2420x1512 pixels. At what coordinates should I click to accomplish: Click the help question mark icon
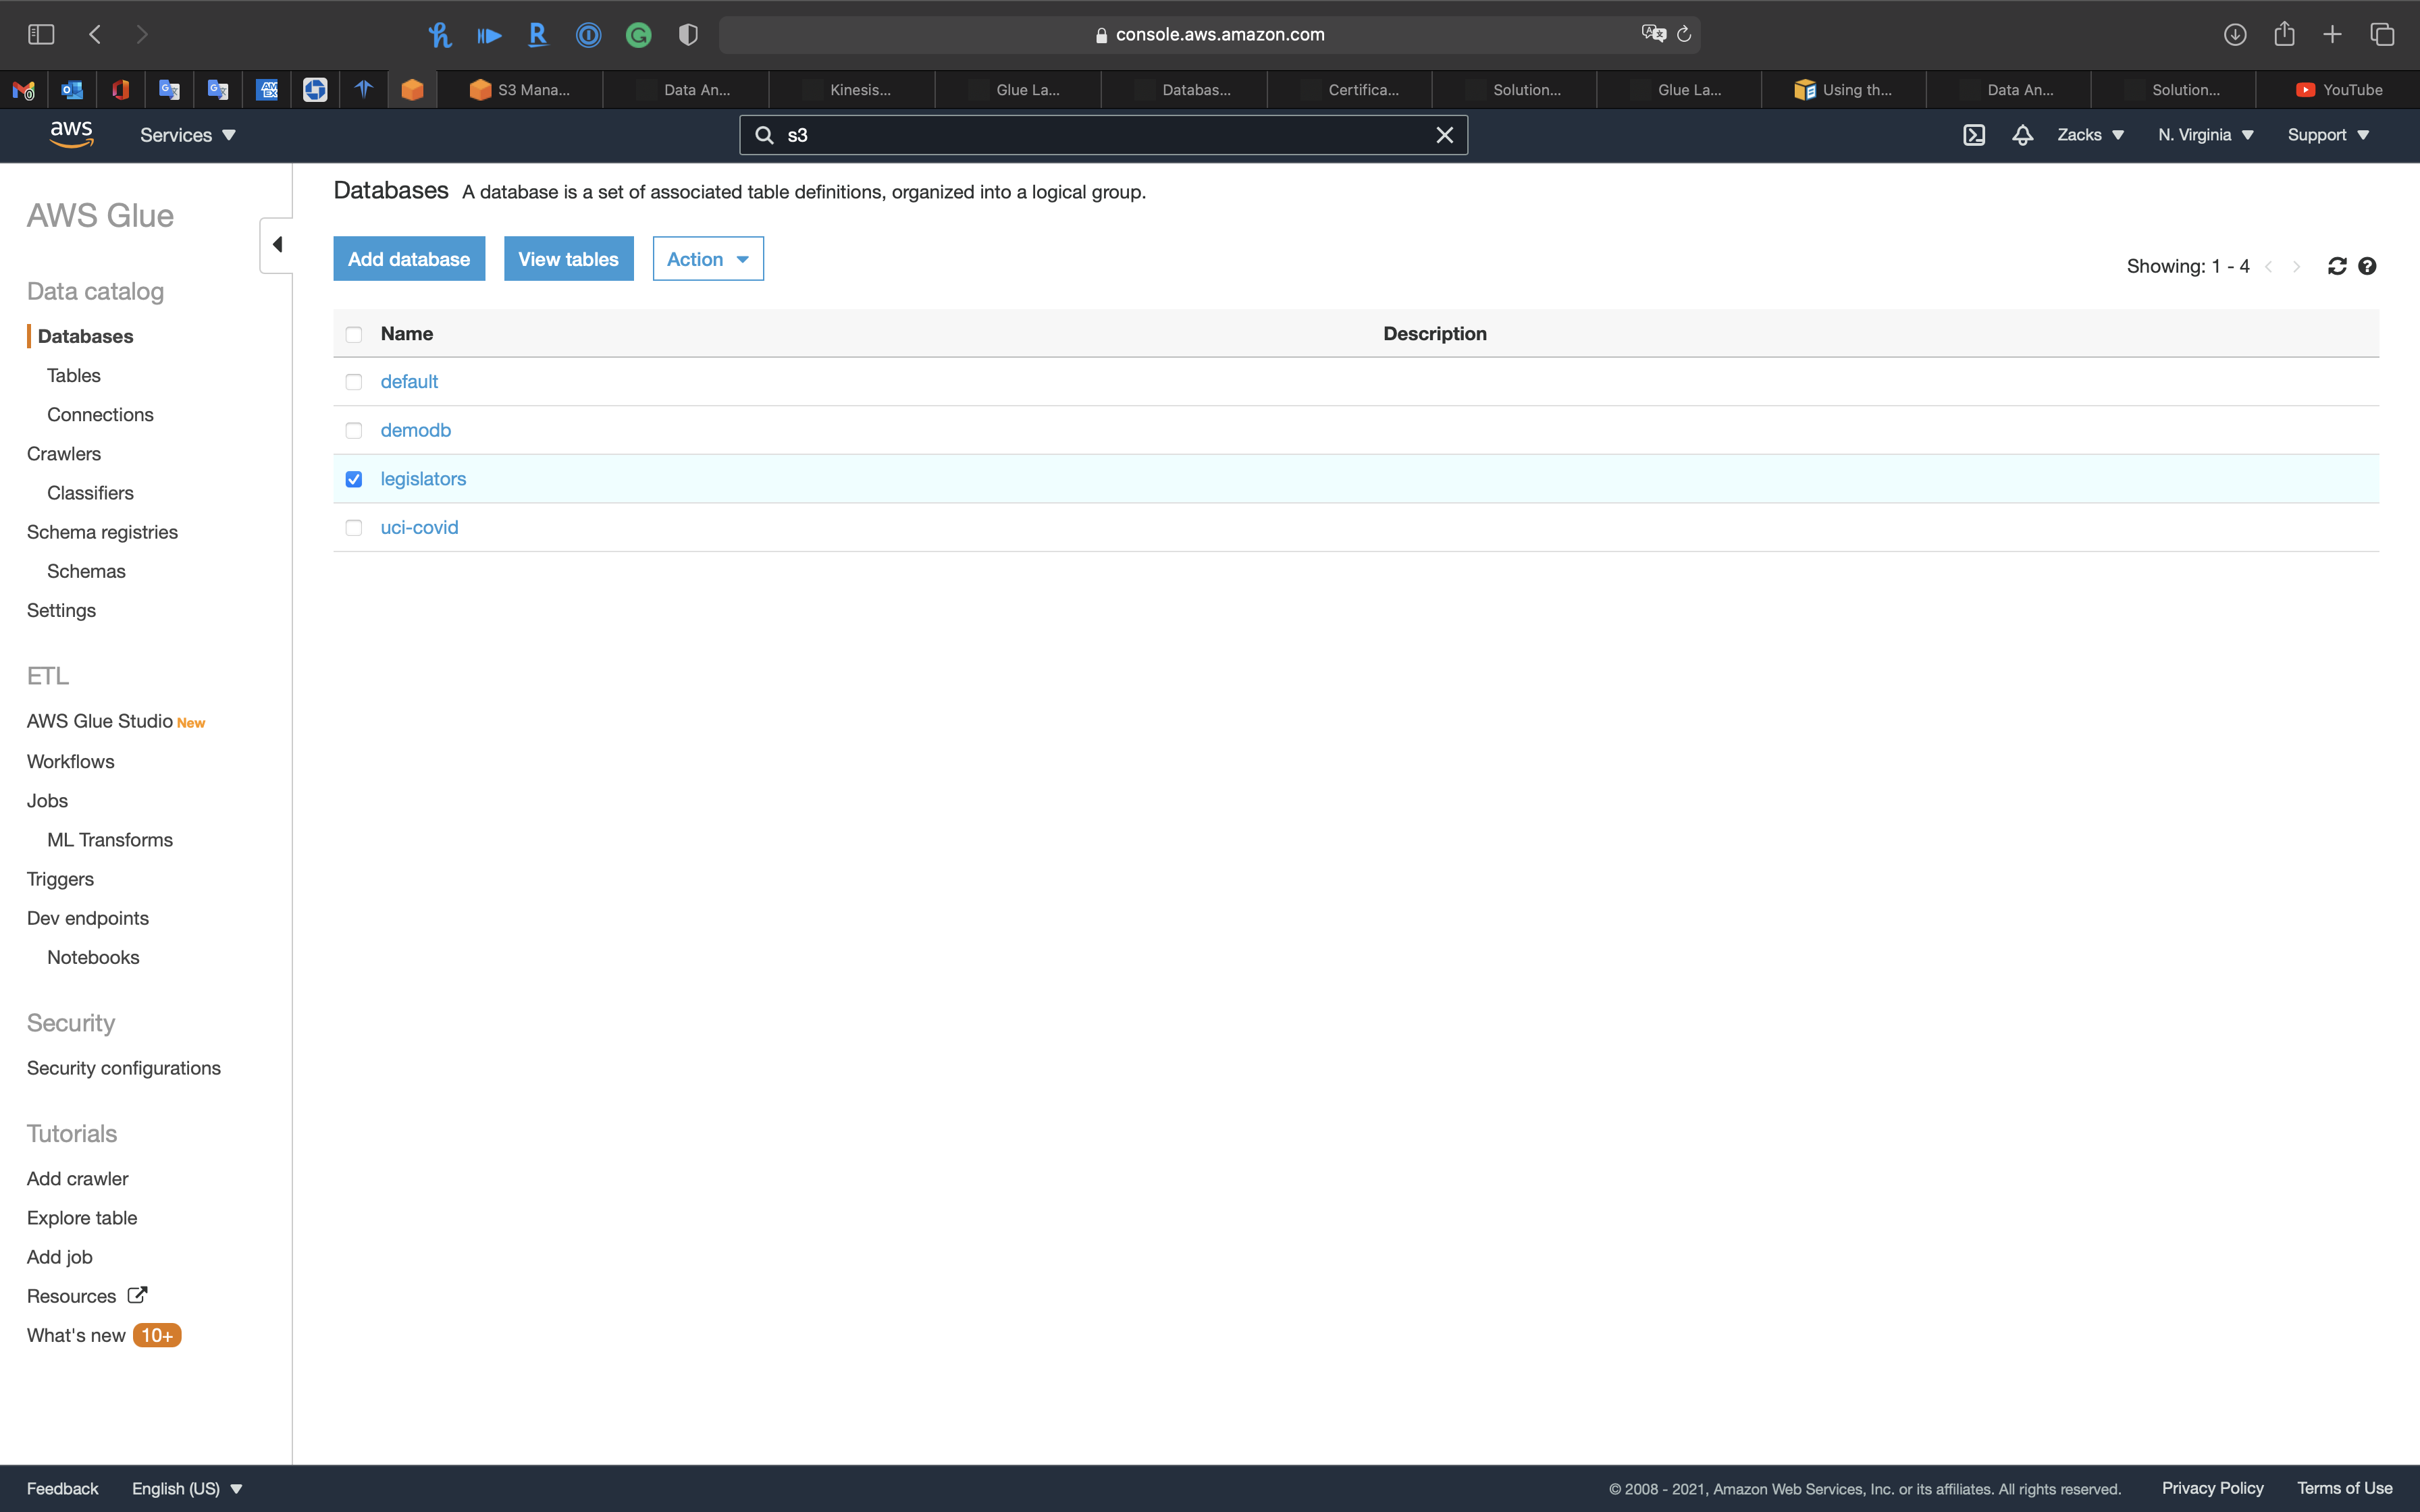(x=2367, y=266)
